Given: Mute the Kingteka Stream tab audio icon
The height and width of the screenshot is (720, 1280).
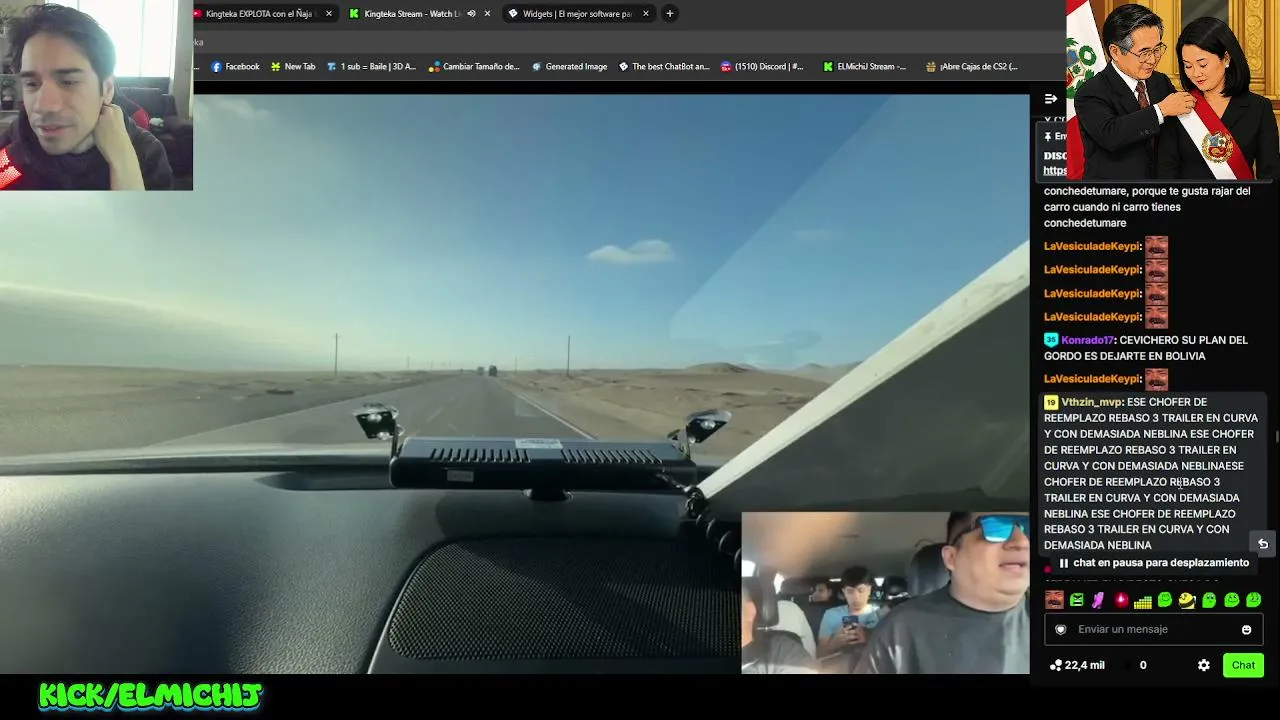Looking at the screenshot, I should point(471,14).
